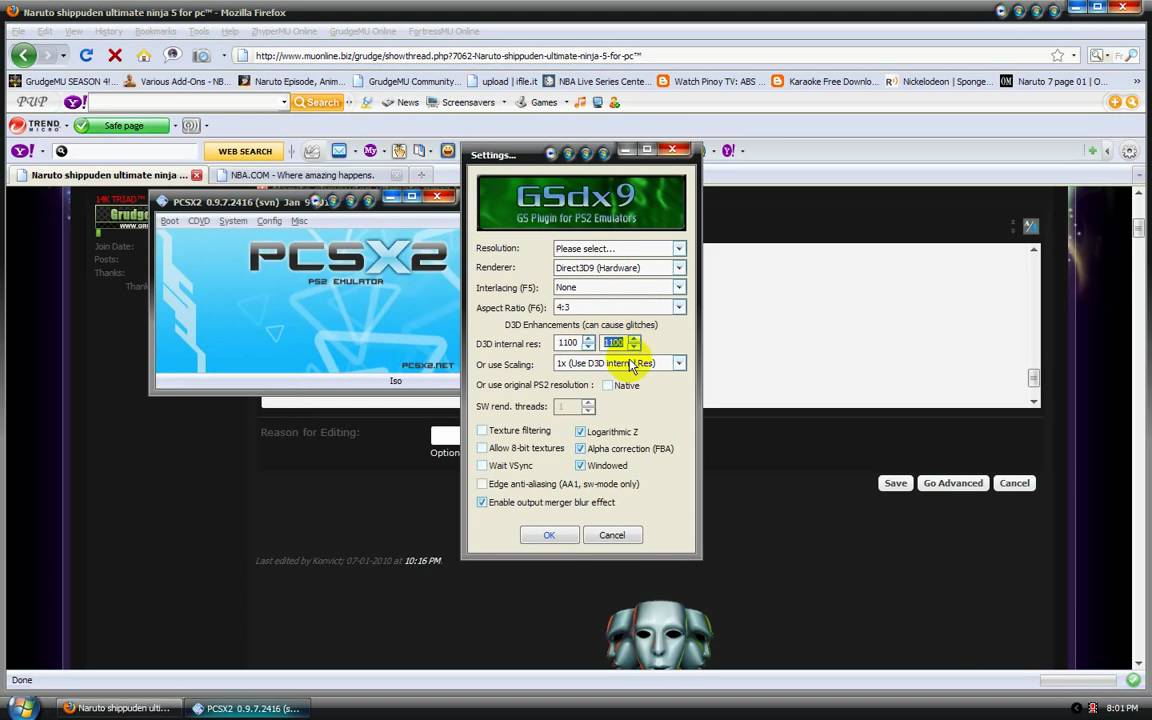This screenshot has height=720, width=1152.
Task: Click the music note toolbar icon
Action: [580, 102]
